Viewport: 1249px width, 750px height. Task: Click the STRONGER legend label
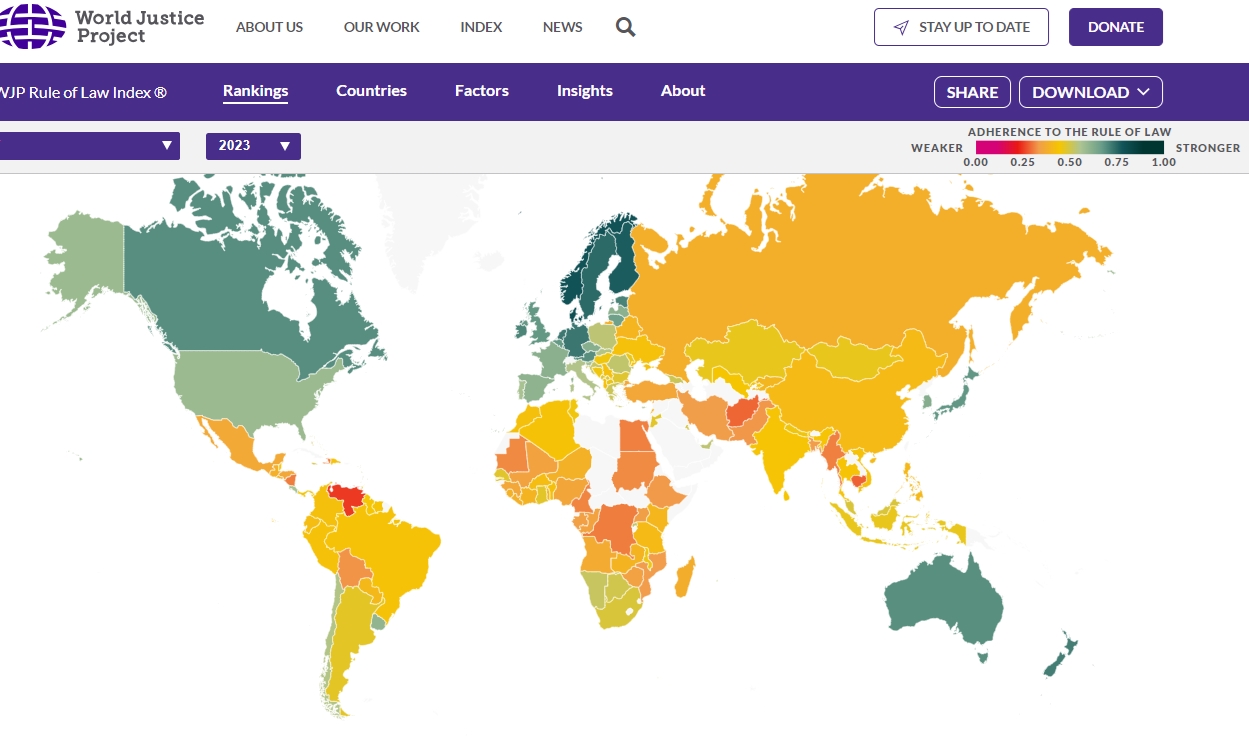1208,148
